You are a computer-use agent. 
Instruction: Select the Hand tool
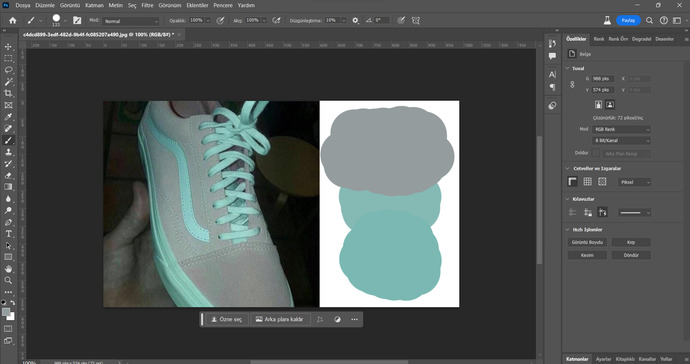(x=8, y=269)
